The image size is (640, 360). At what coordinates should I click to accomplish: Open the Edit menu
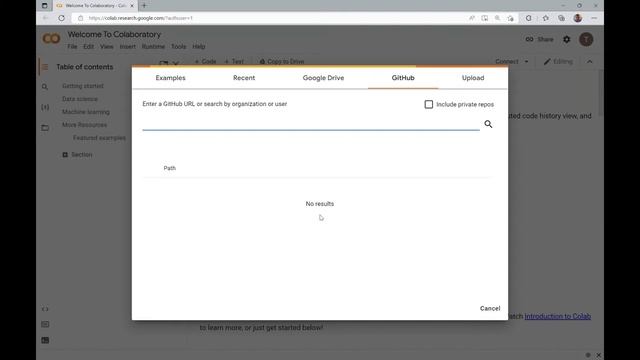89,47
